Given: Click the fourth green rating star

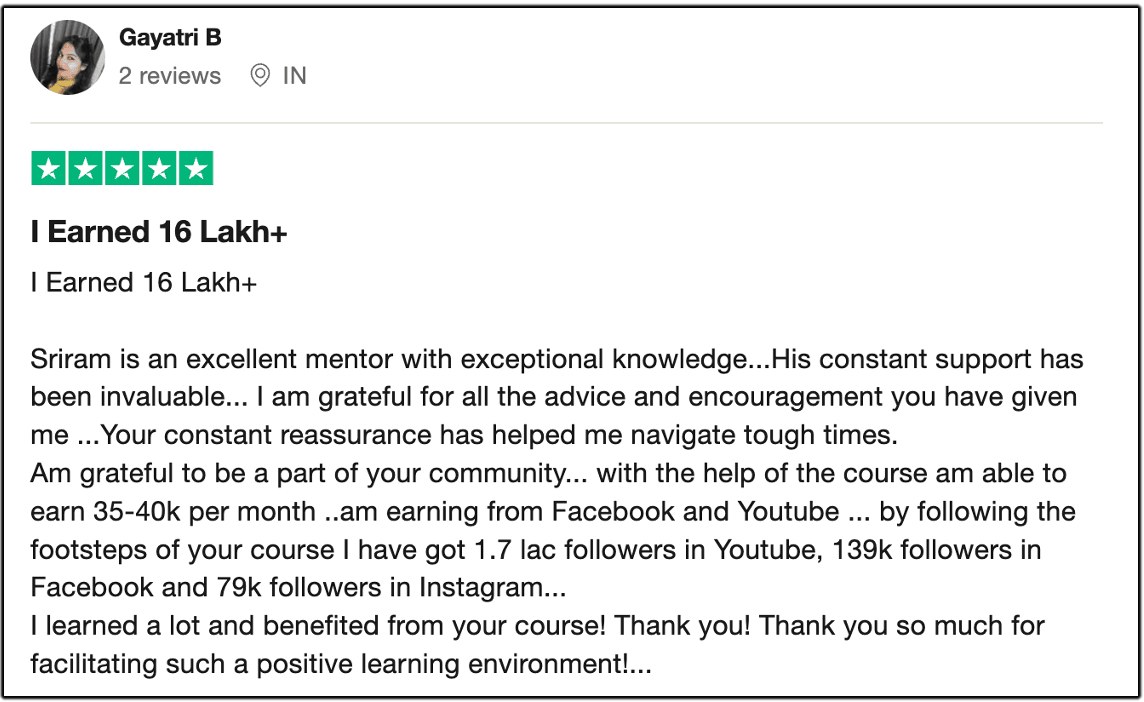Looking at the screenshot, I should tap(159, 168).
